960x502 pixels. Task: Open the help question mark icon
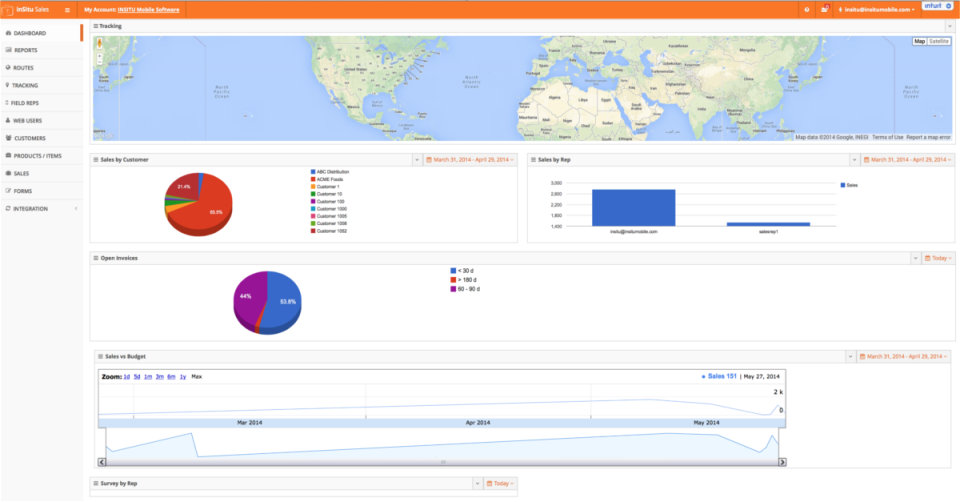[807, 10]
